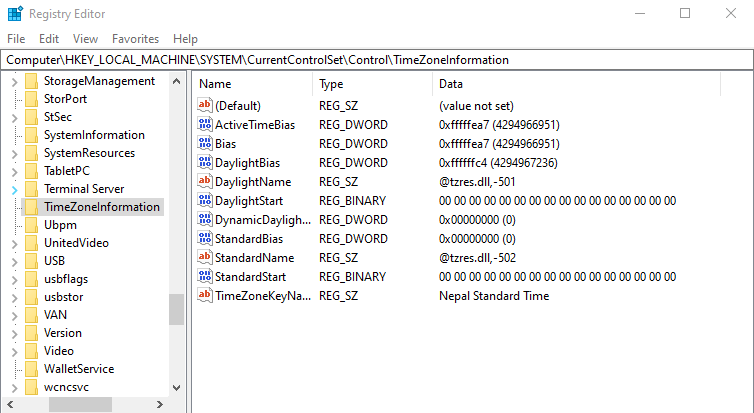
Task: Select the usbstor key label
Action: [x=63, y=297]
